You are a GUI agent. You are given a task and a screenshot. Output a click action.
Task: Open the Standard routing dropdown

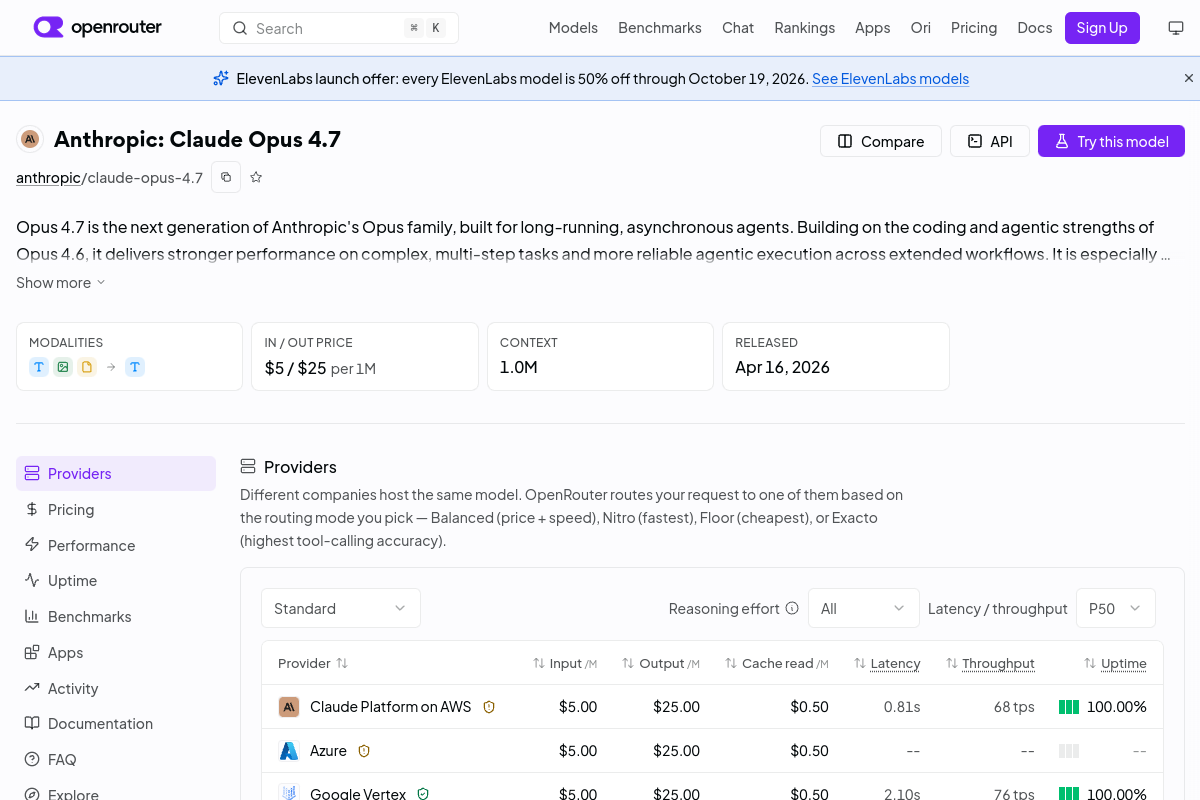click(341, 608)
